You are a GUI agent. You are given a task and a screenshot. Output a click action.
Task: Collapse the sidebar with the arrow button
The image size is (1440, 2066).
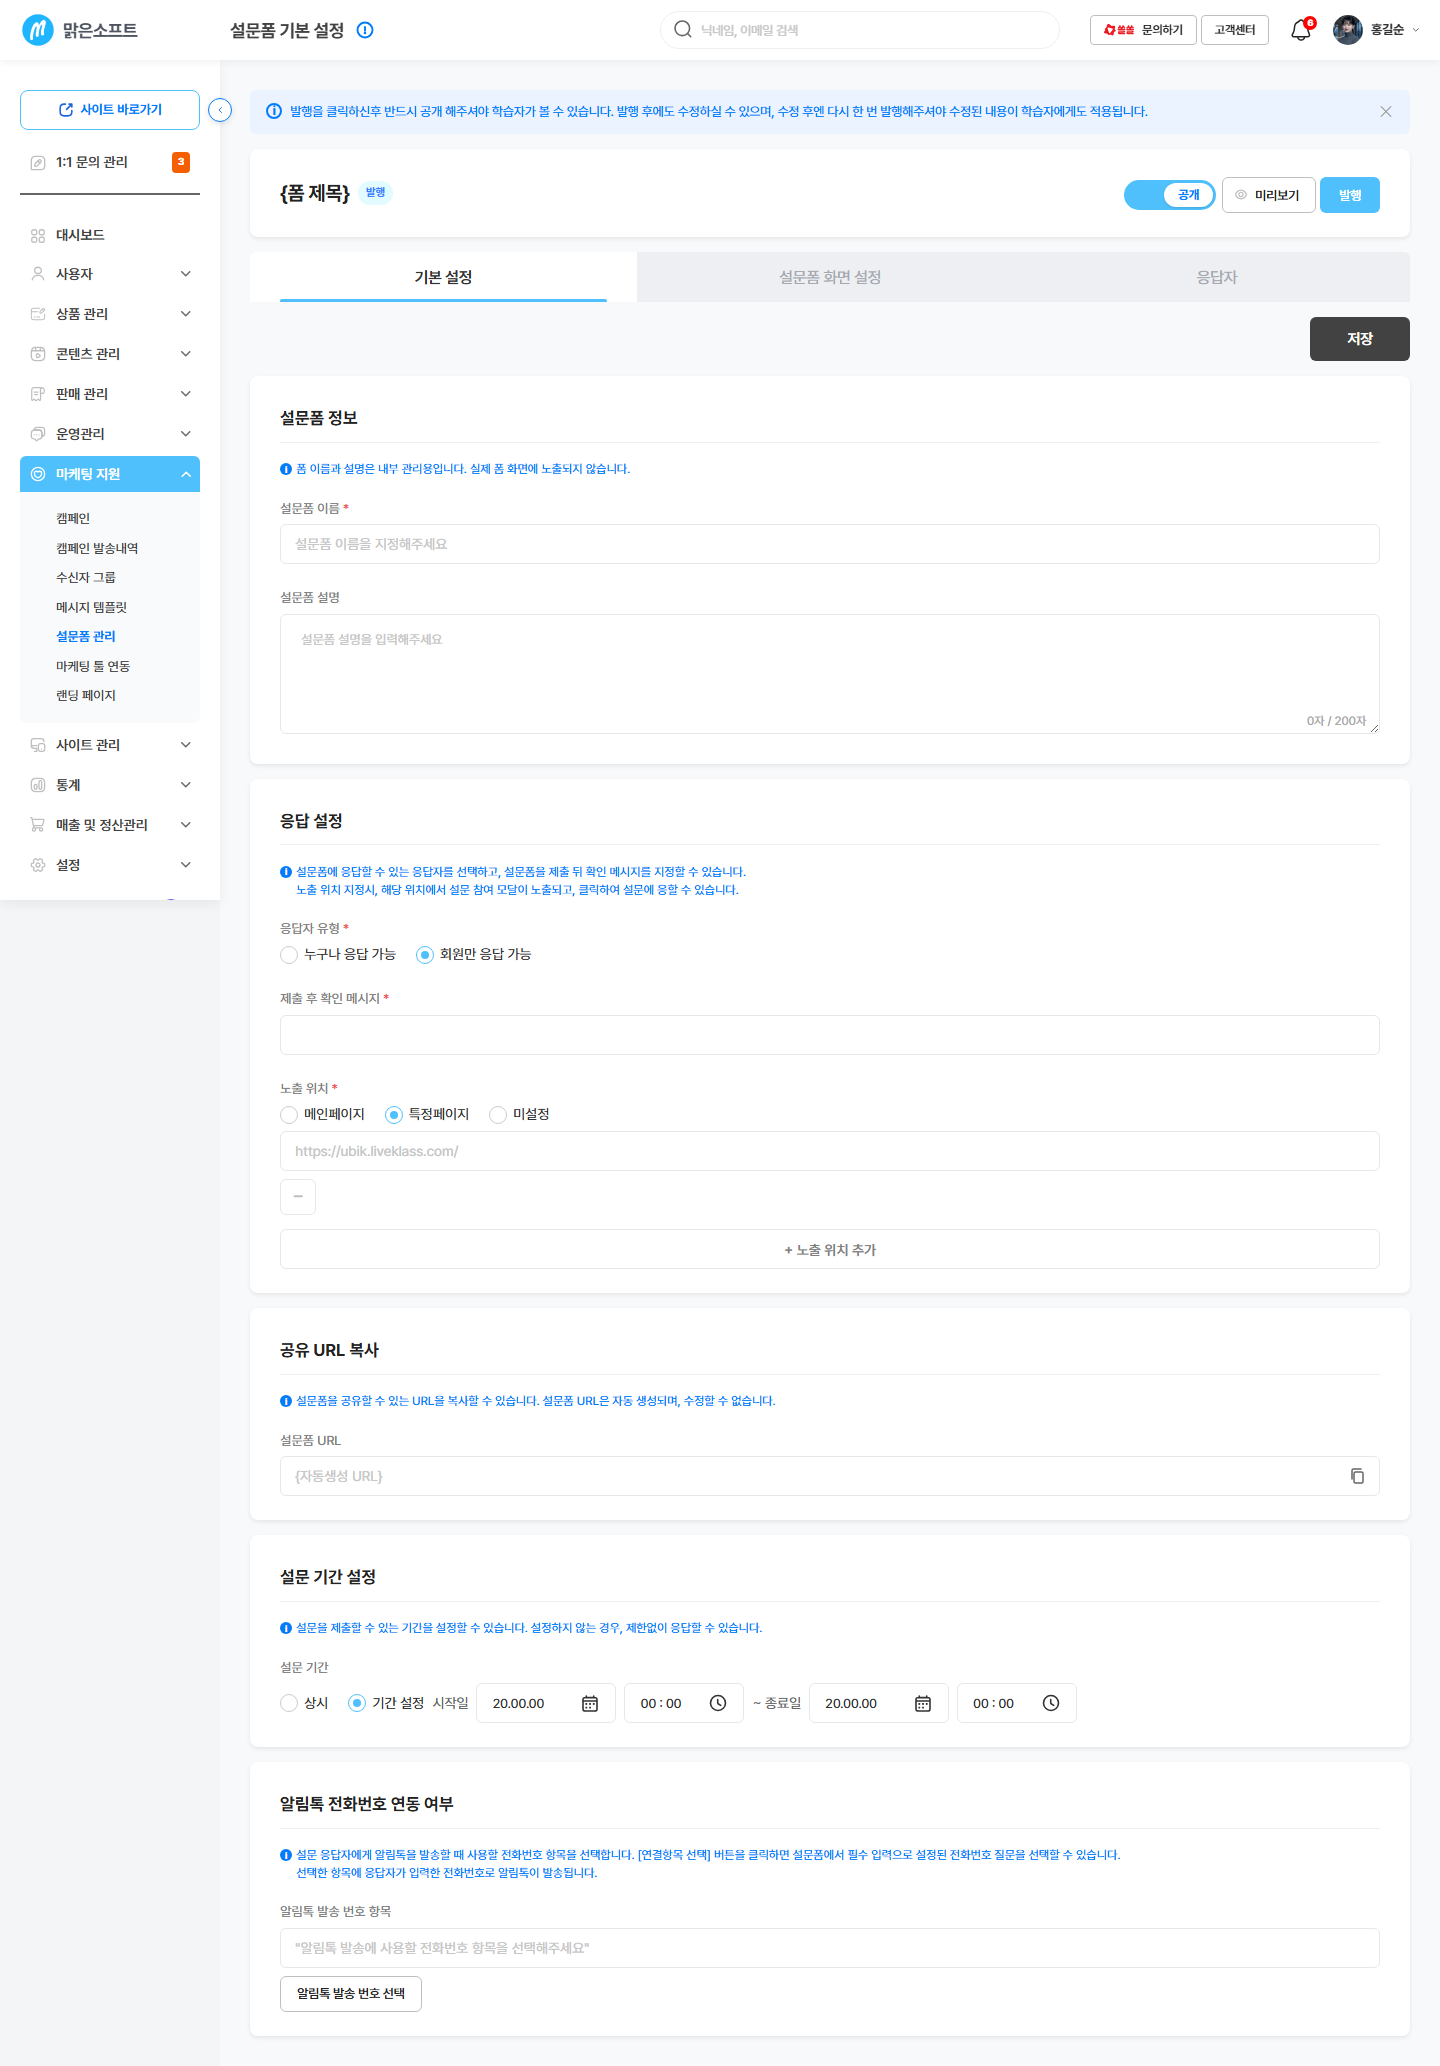[220, 110]
